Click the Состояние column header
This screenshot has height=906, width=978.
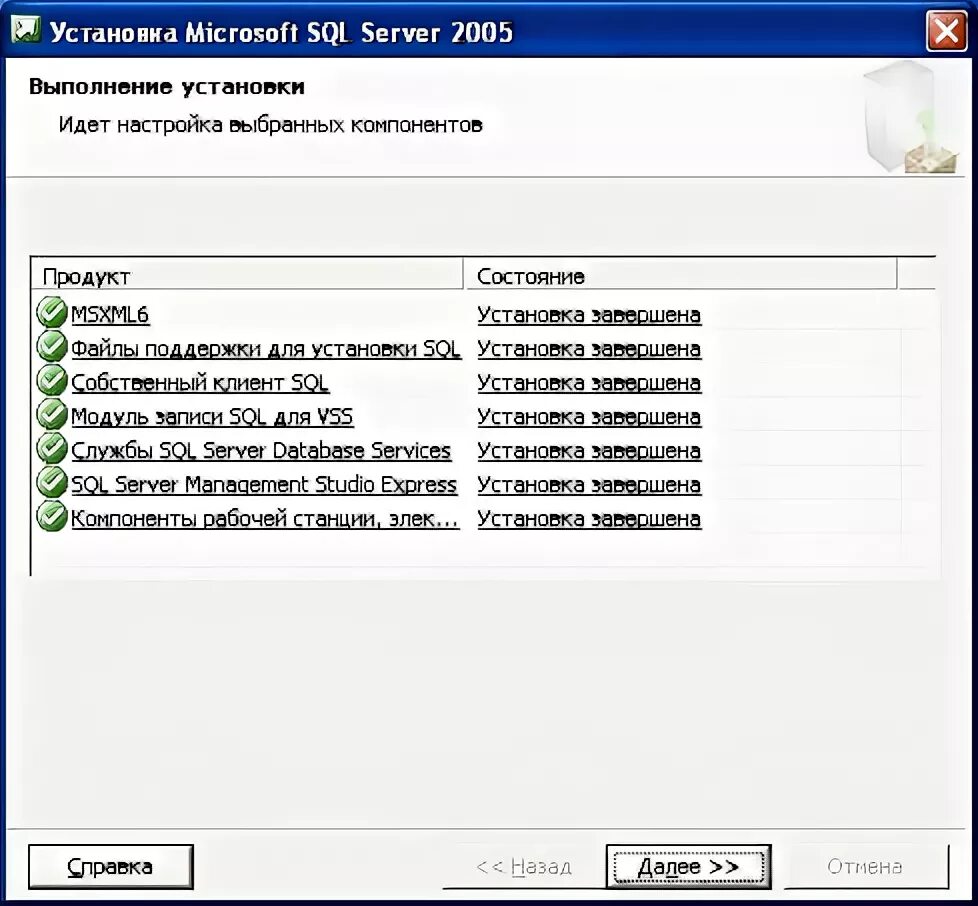[680, 274]
